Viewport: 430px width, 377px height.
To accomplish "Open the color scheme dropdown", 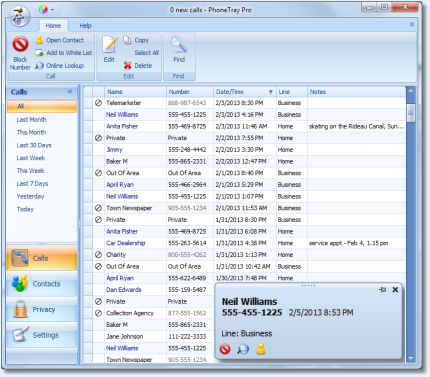I will 47,10.
